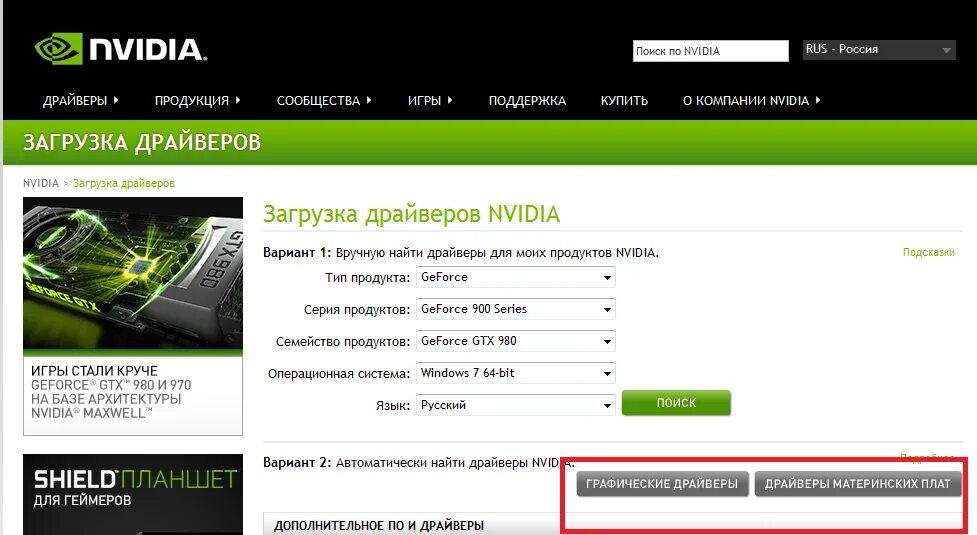This screenshot has width=977, height=535.
Task: Click the NVIDIA breadcrumb link
Action: coord(41,183)
